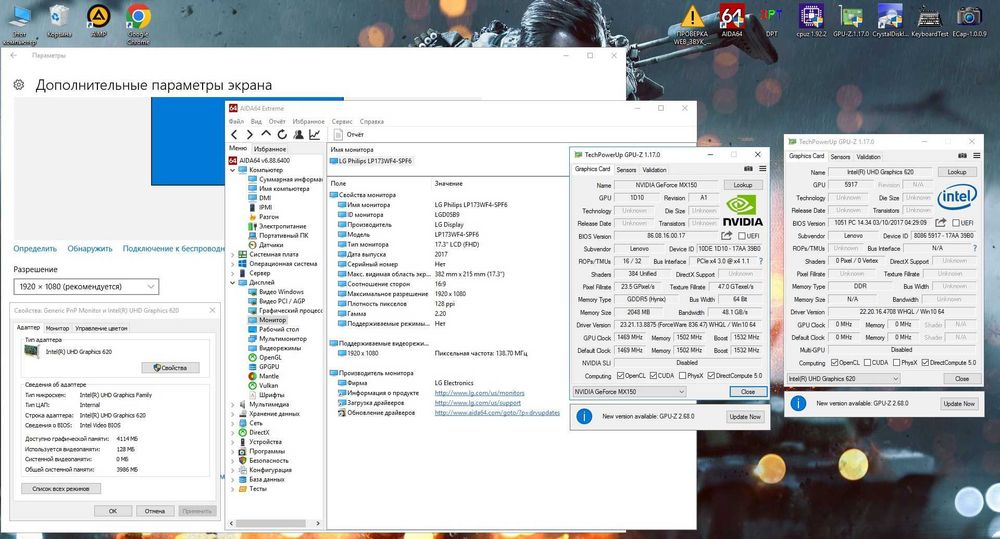Toggle PhysX checkbox in Intel GPU-Z

click(x=896, y=362)
